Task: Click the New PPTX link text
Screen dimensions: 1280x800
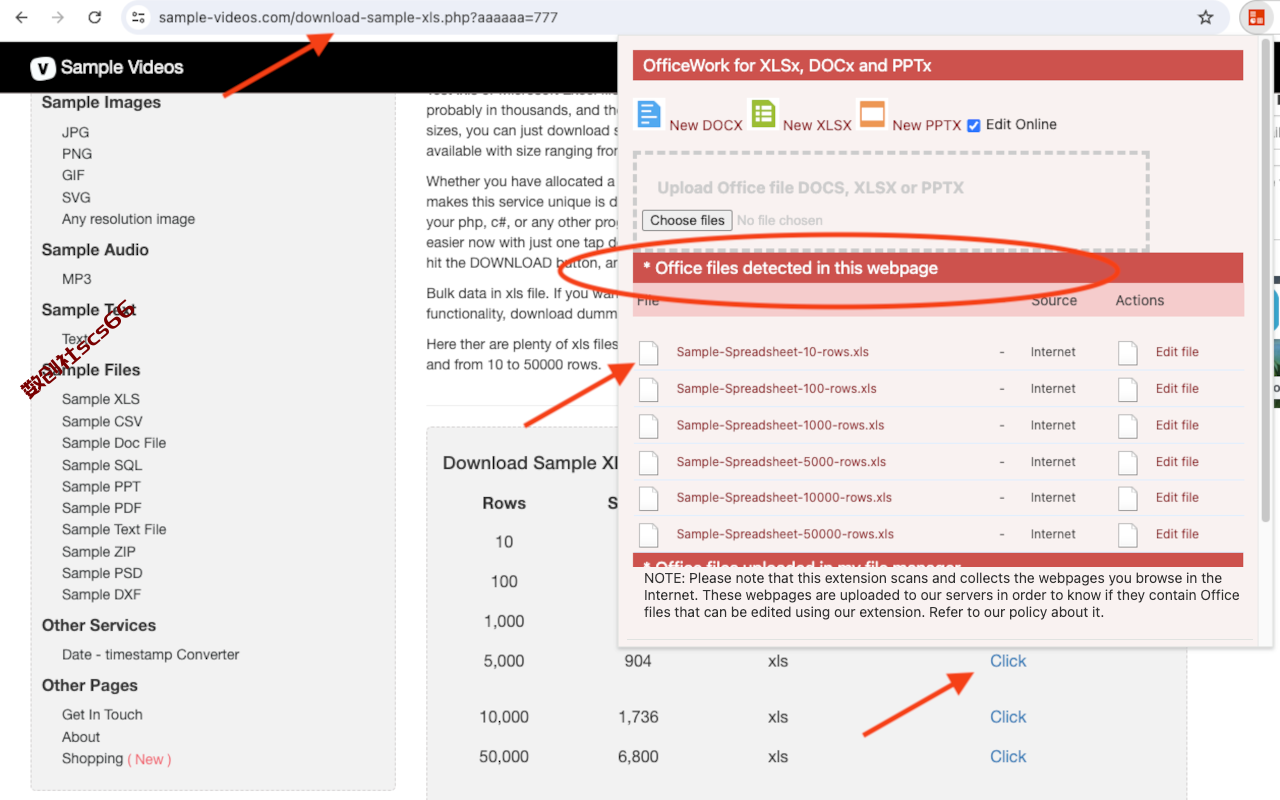Action: (927, 125)
